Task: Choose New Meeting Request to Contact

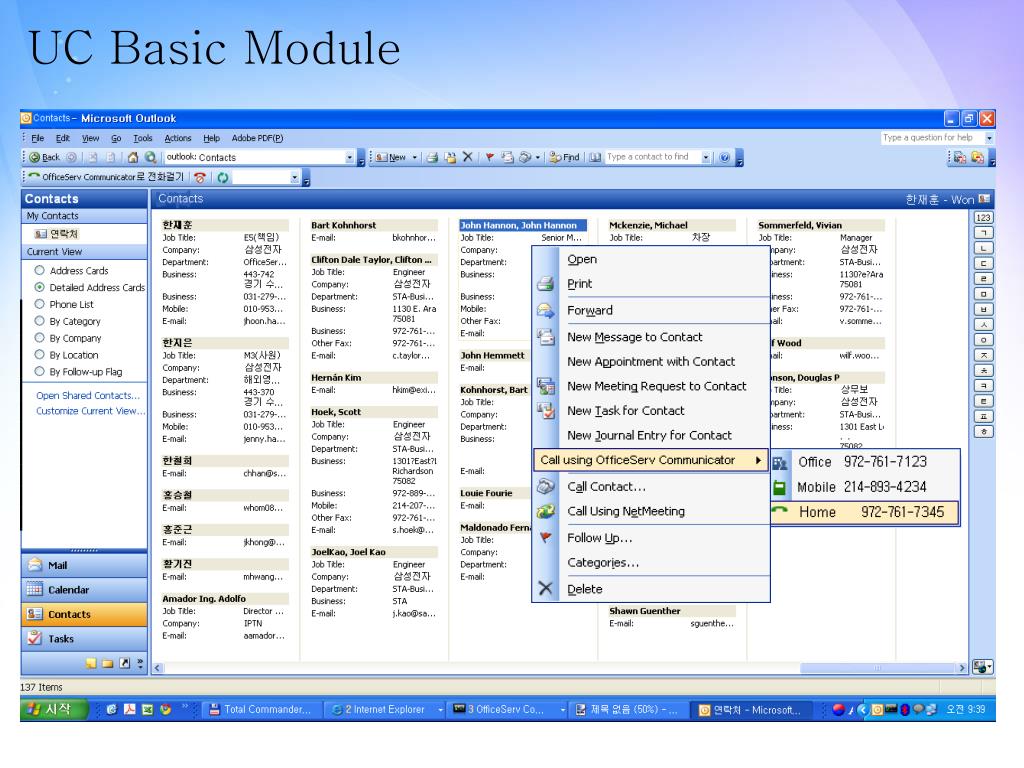Action: click(x=656, y=386)
